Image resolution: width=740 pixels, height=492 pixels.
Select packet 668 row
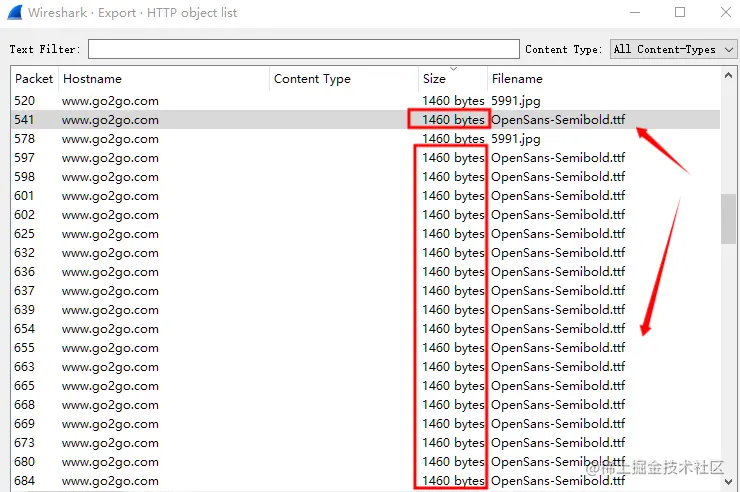366,405
